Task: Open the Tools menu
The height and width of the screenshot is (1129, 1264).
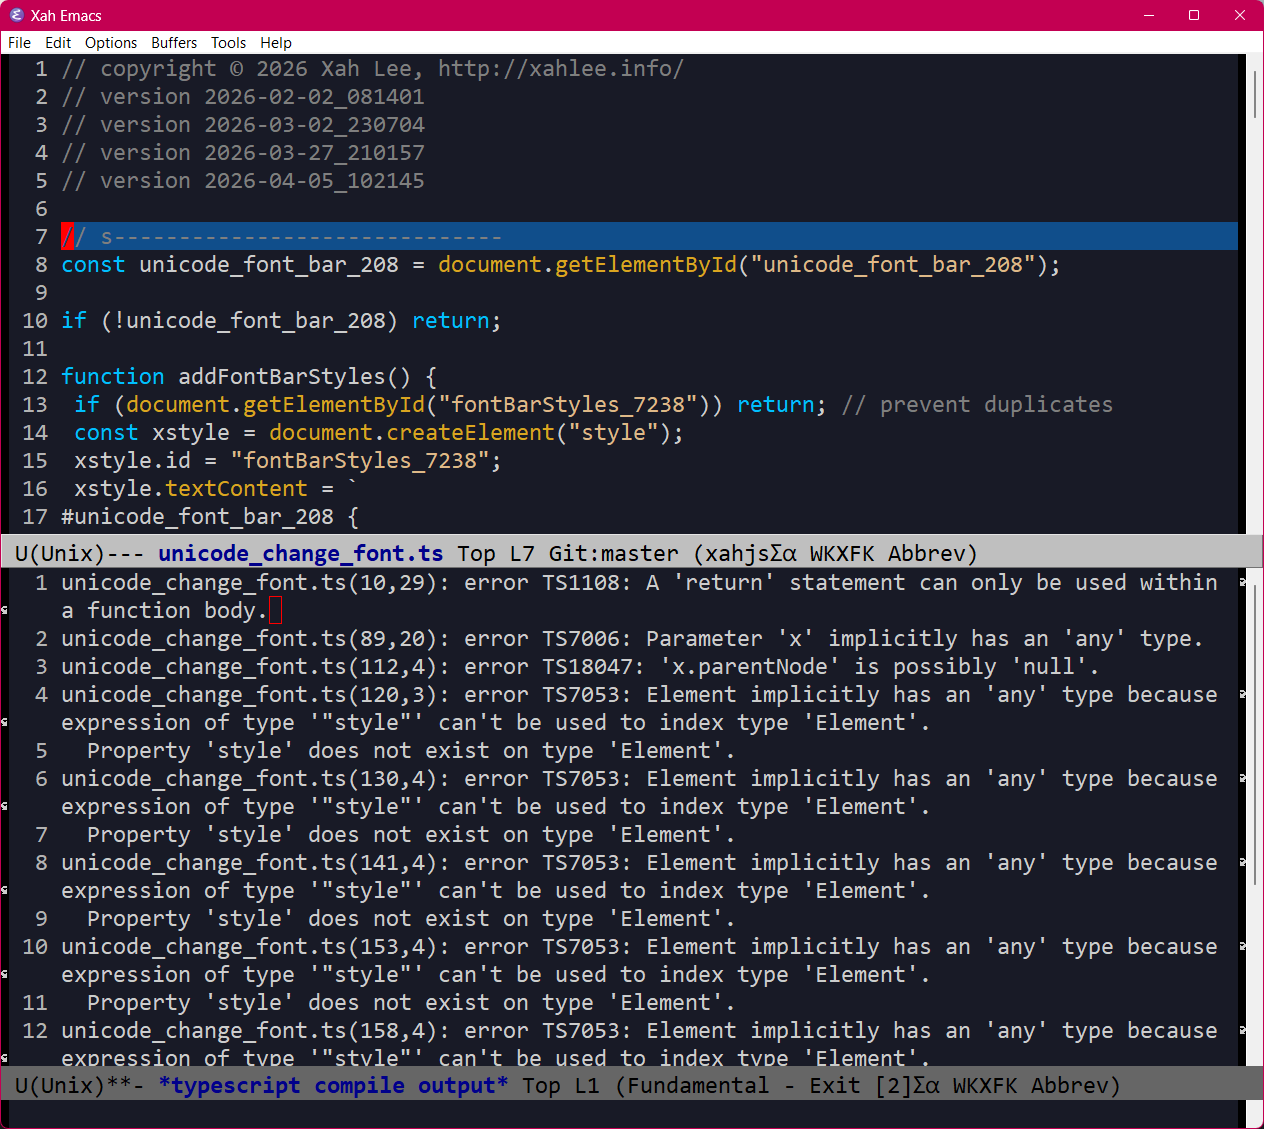Action: pos(228,43)
